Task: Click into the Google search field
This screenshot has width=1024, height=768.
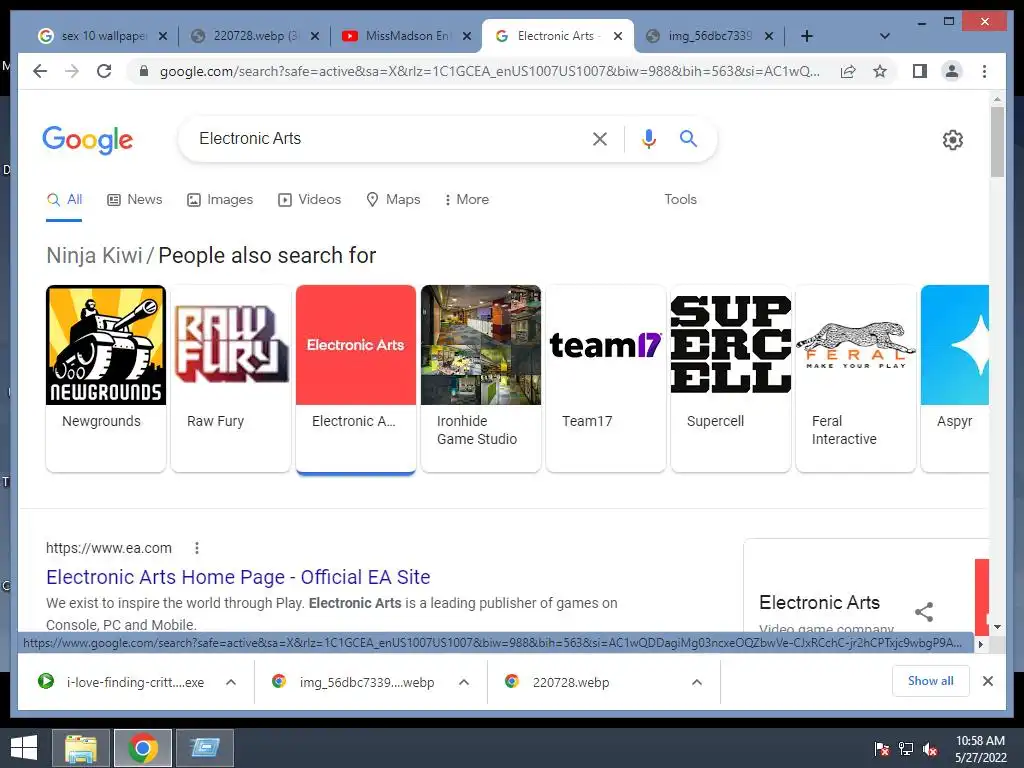Action: tap(385, 138)
